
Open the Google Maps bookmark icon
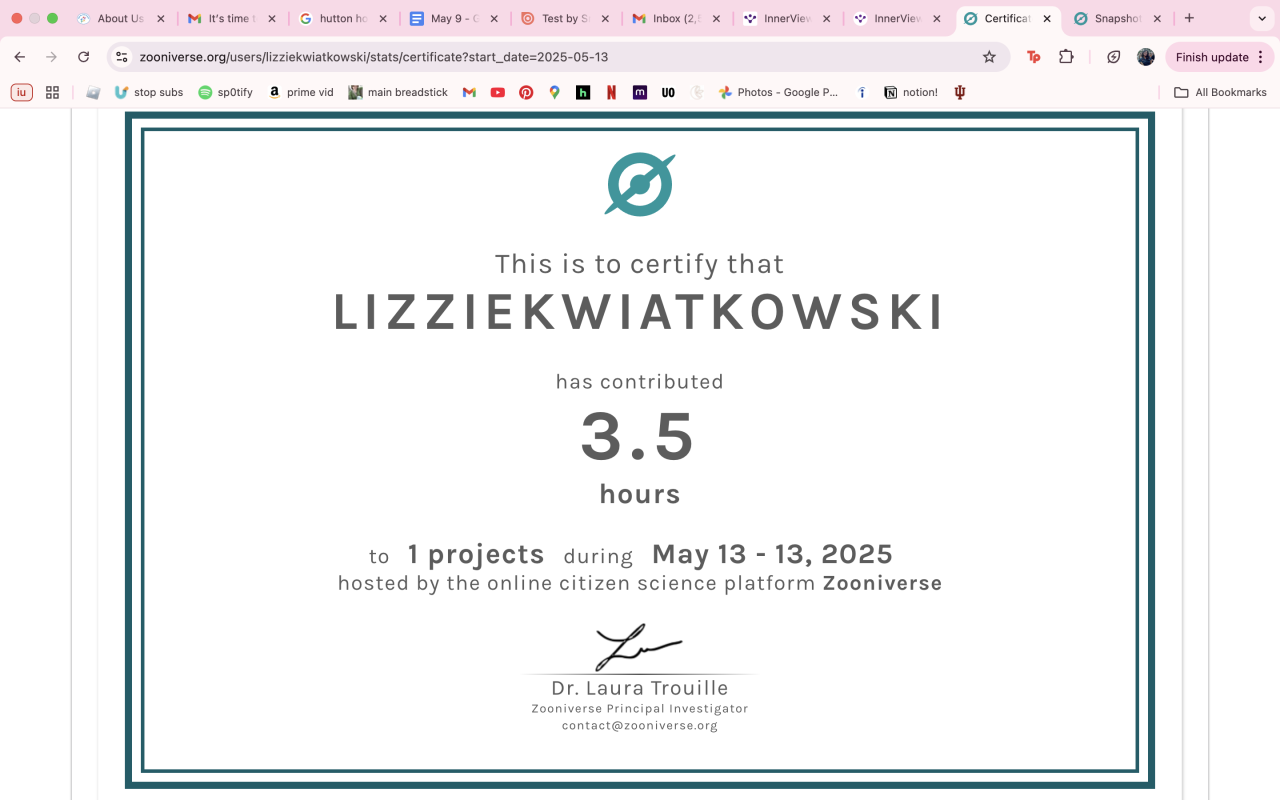click(555, 92)
